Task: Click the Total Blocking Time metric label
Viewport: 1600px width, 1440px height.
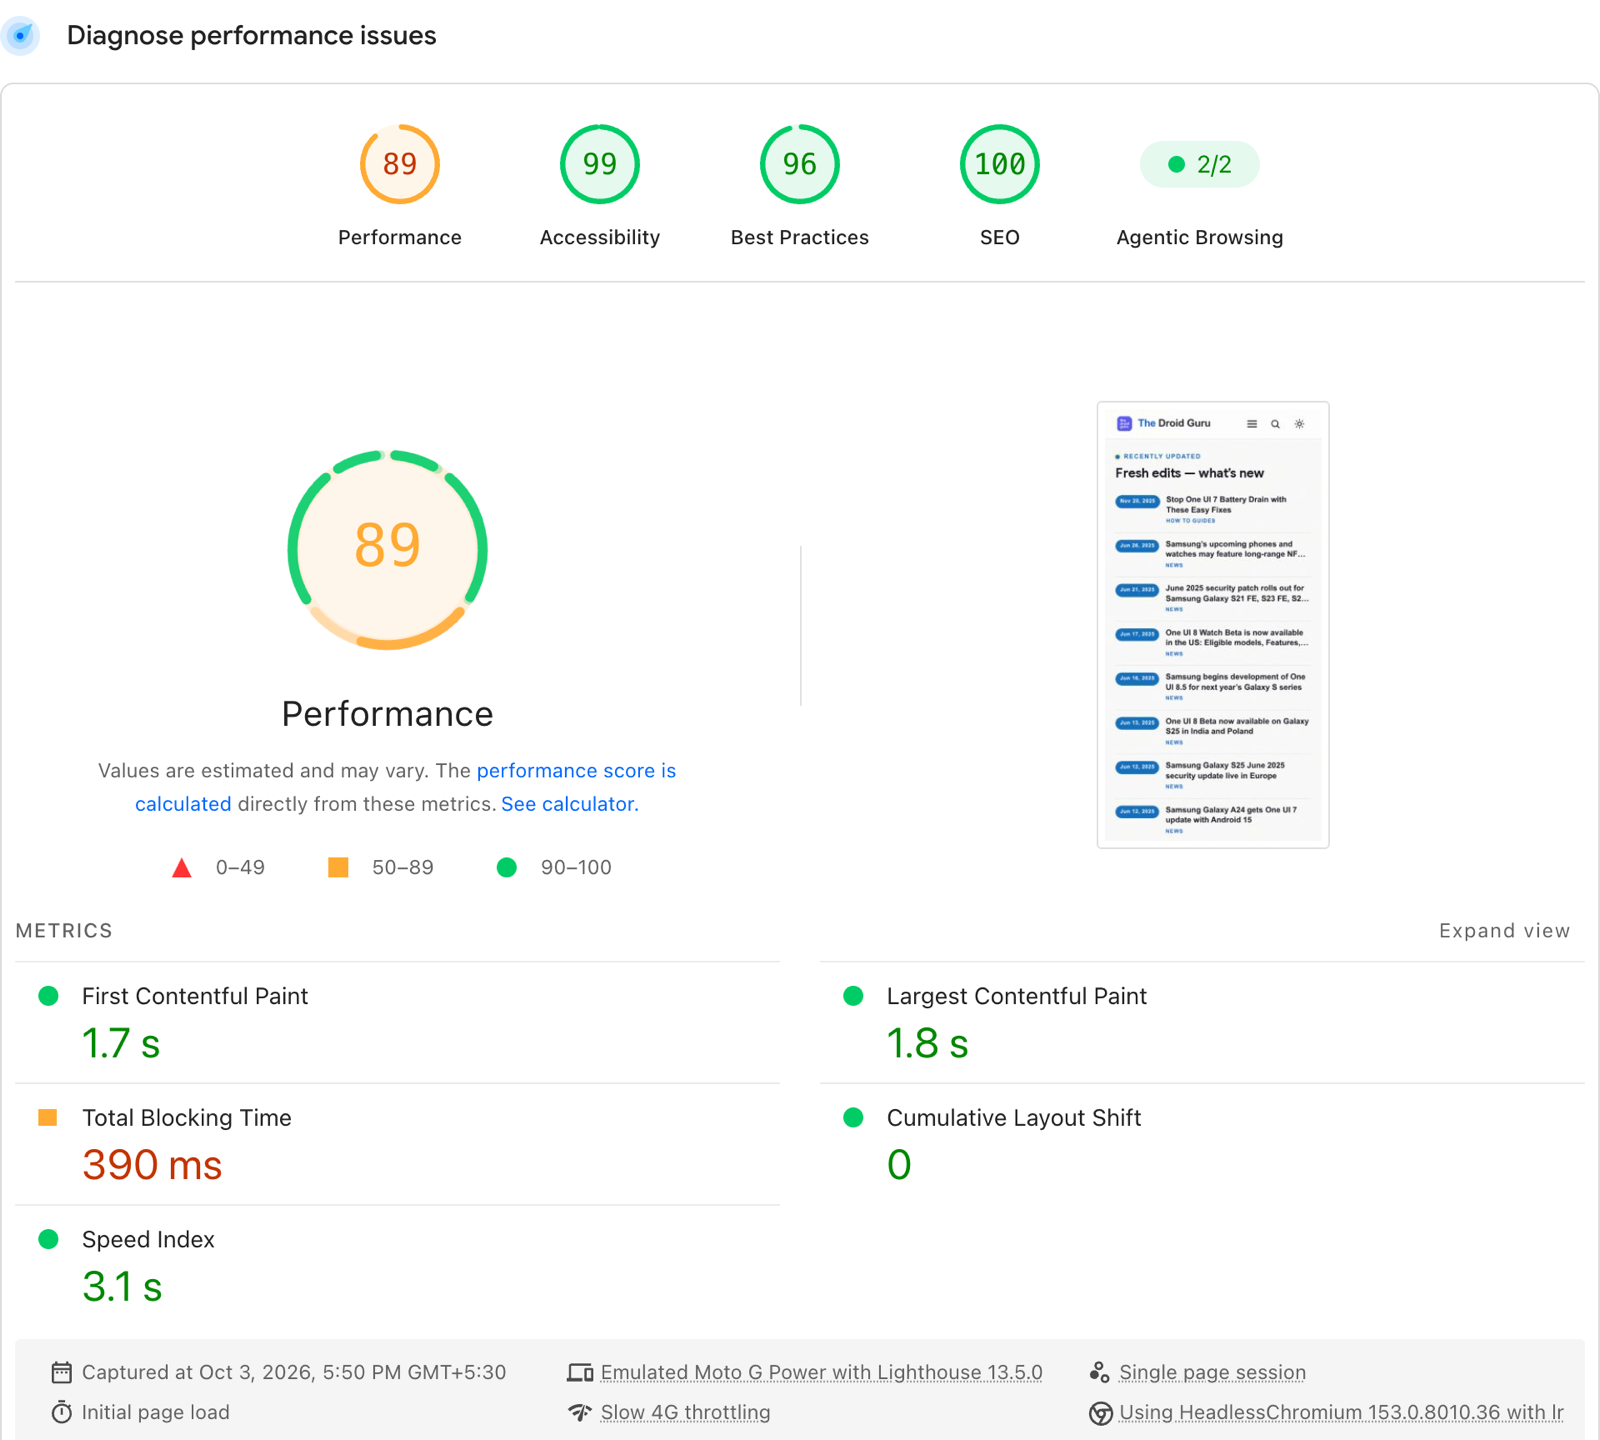Action: point(187,1118)
